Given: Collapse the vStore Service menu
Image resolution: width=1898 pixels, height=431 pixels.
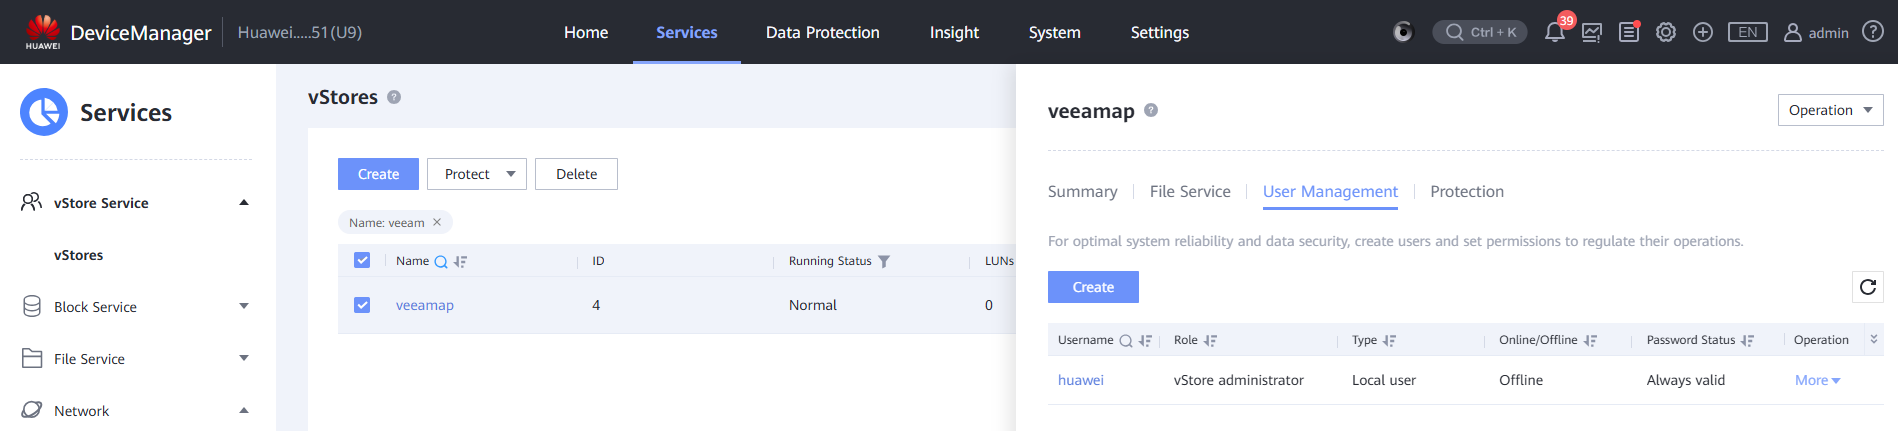Looking at the screenshot, I should pos(244,202).
